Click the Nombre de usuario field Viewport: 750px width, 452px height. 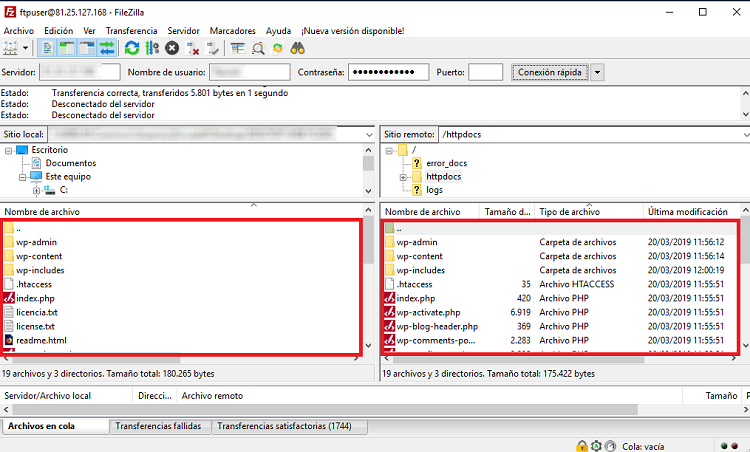(x=250, y=72)
